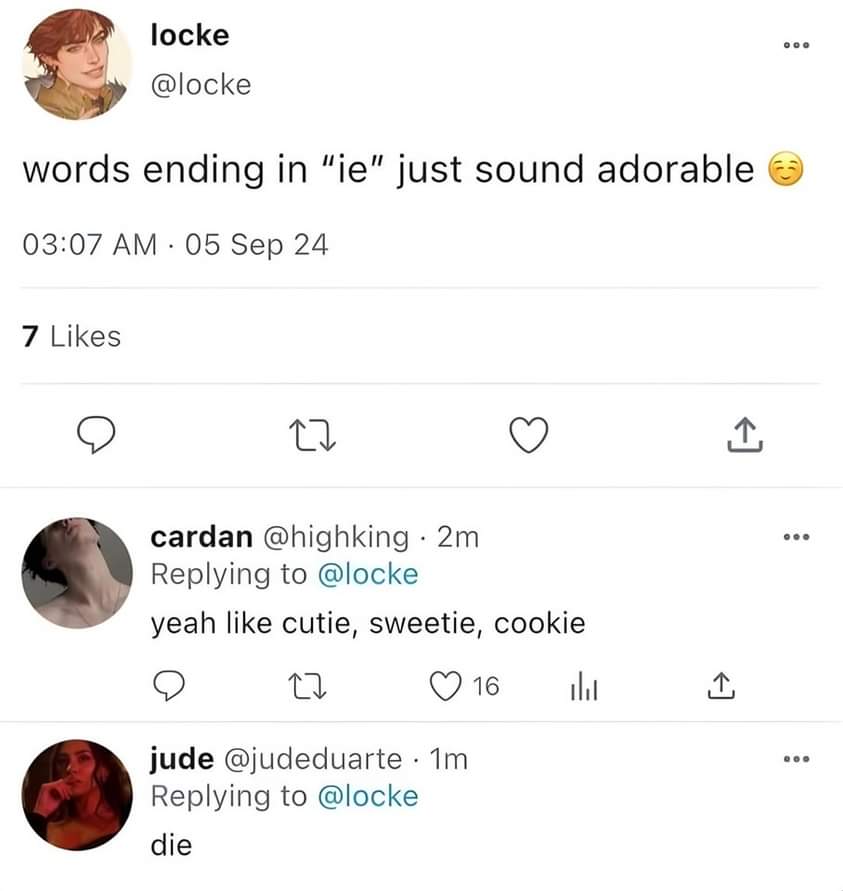Open @locke link in jude's reply

coord(368,796)
